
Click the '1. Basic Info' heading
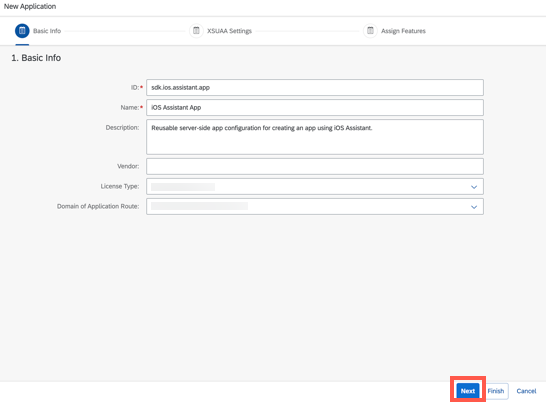(x=36, y=58)
